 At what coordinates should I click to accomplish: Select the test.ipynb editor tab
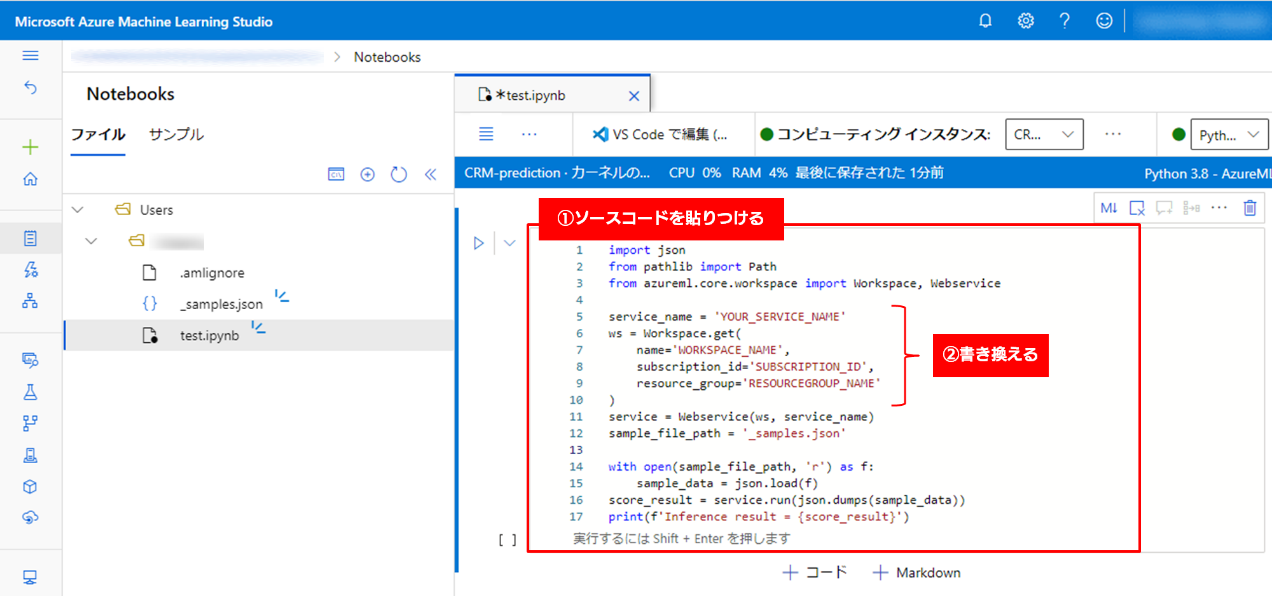(x=552, y=95)
